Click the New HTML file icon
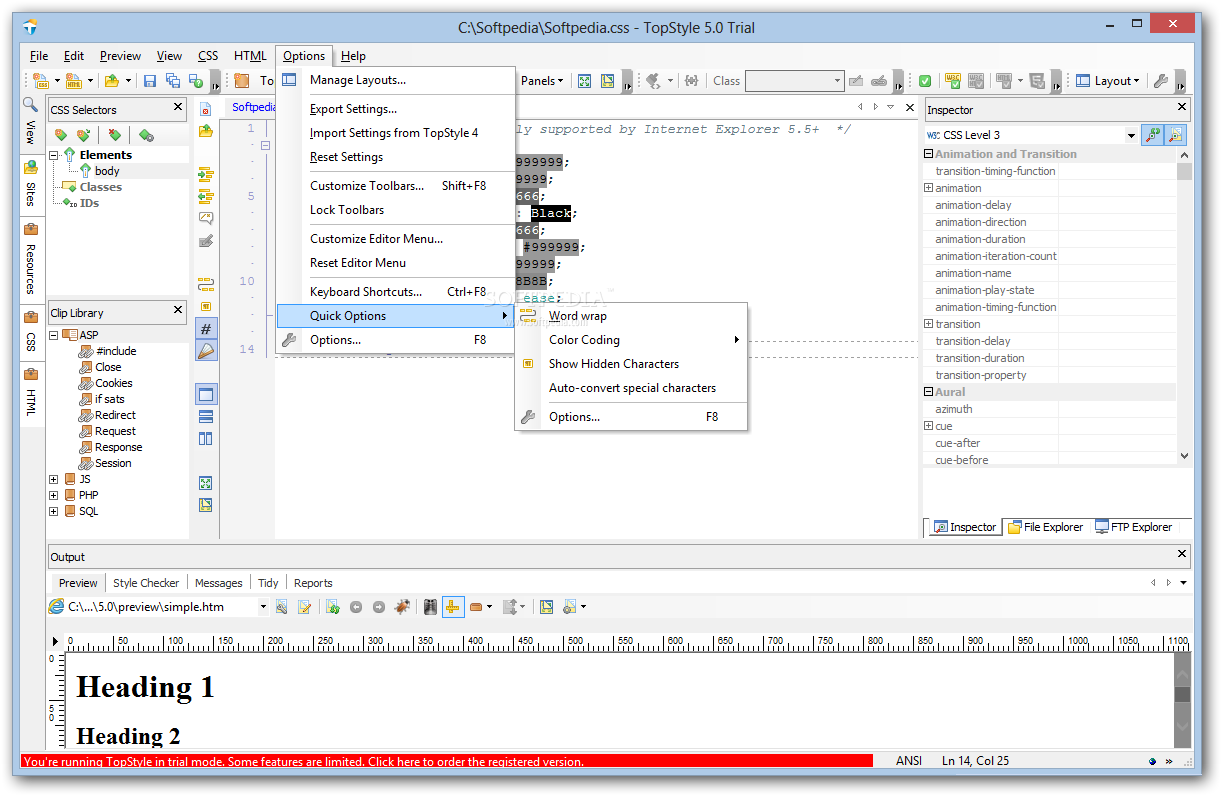Screen dimensions: 1222x796 (74, 81)
